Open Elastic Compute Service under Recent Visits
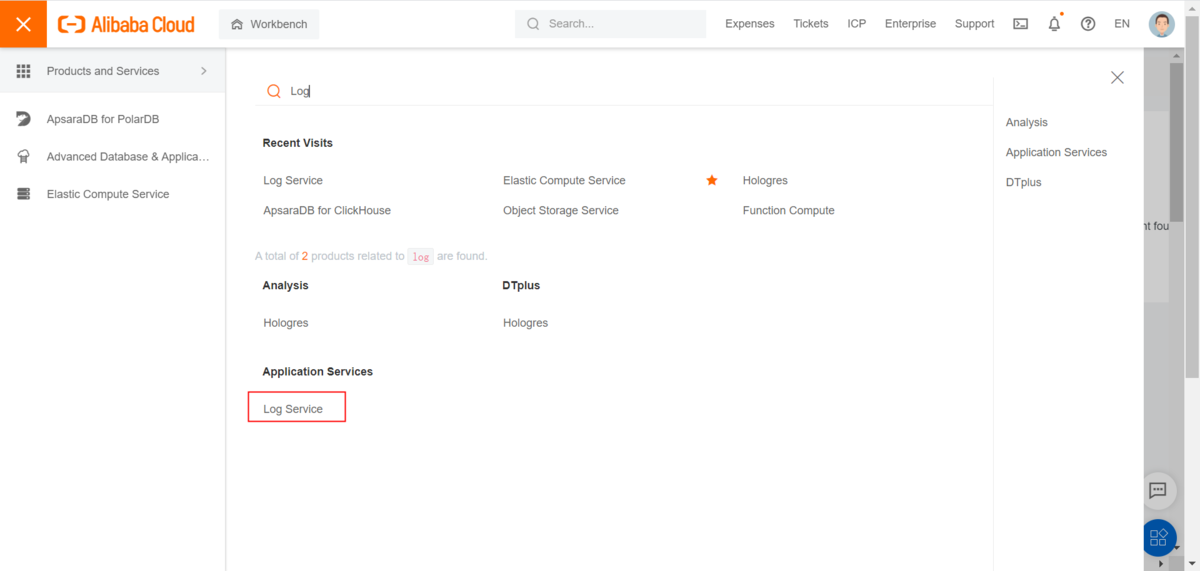Screen dimensions: 1200x571 (564, 181)
